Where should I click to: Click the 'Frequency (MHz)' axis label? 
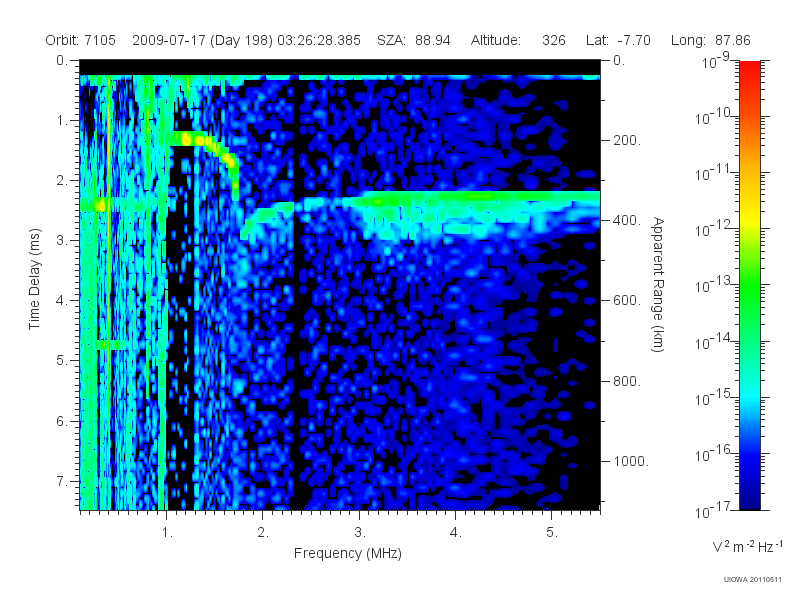[x=347, y=553]
